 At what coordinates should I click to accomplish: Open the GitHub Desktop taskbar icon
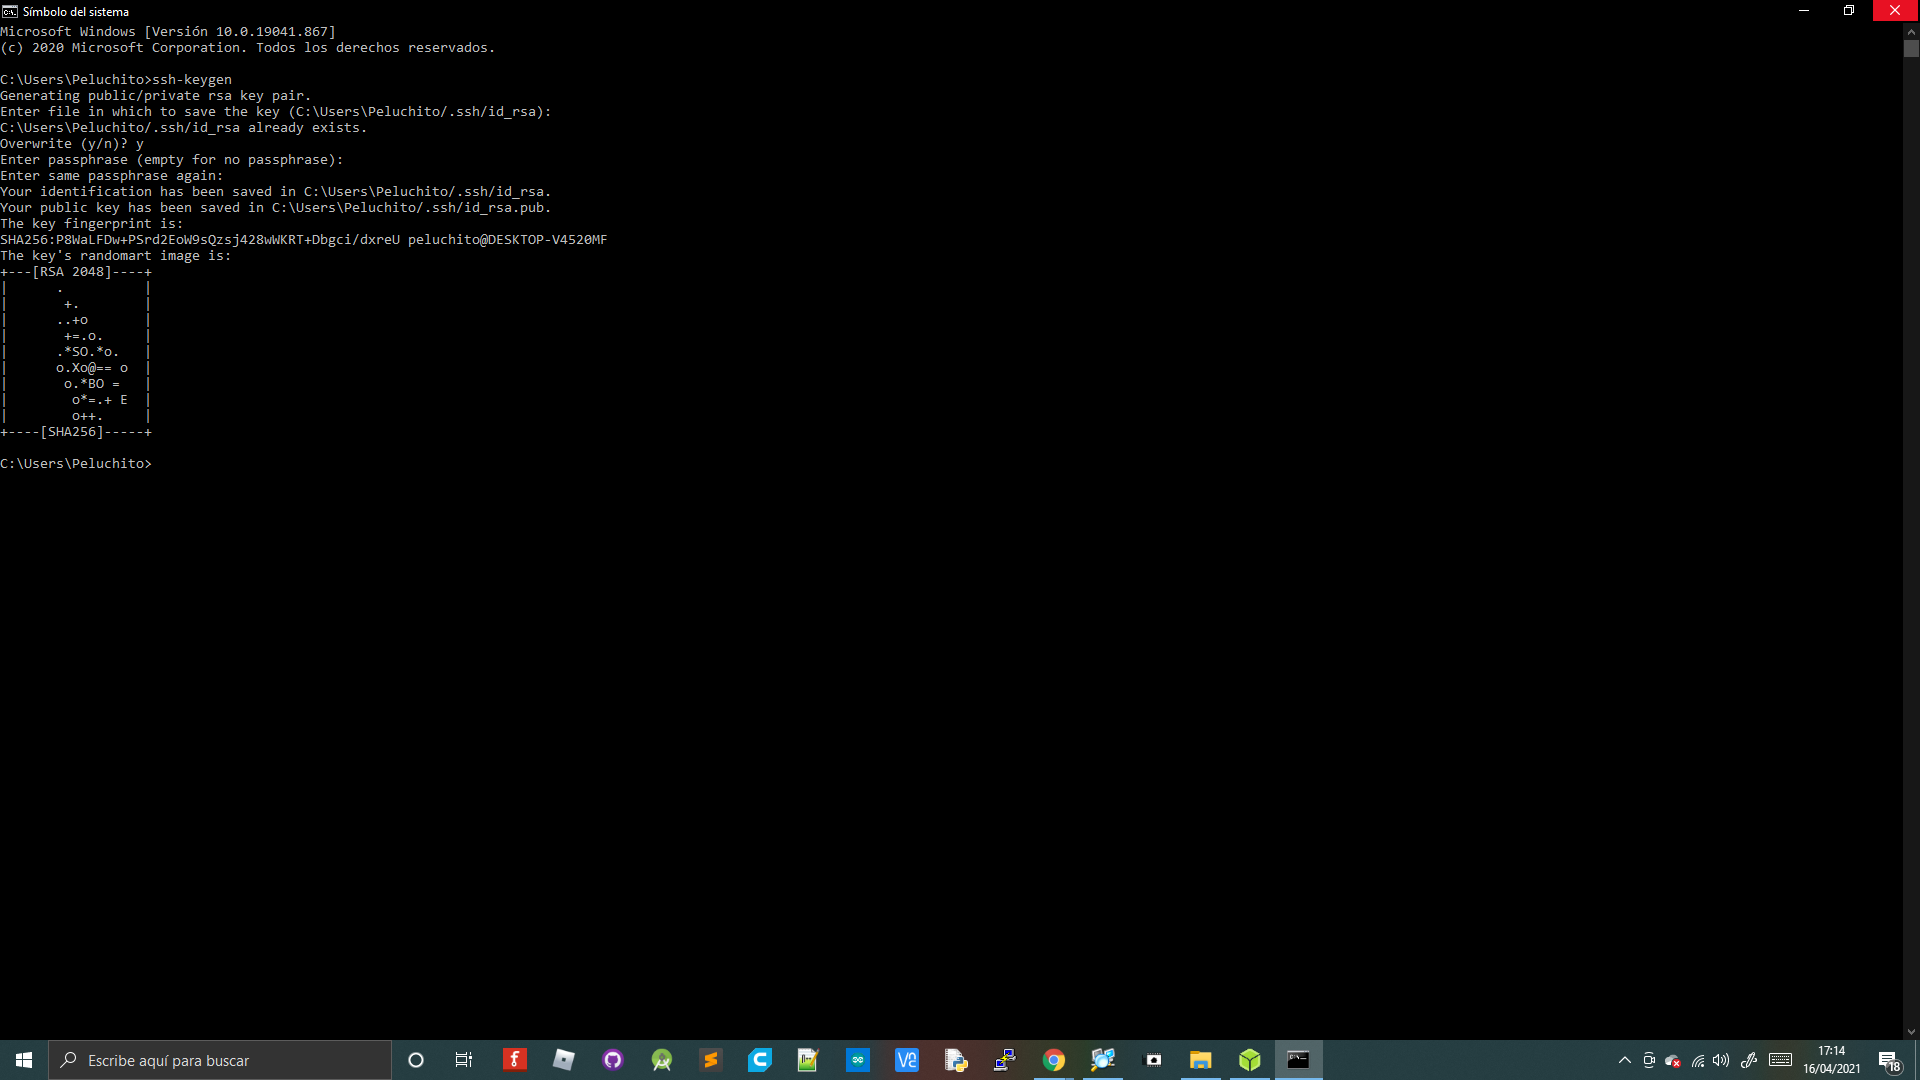click(x=613, y=1060)
